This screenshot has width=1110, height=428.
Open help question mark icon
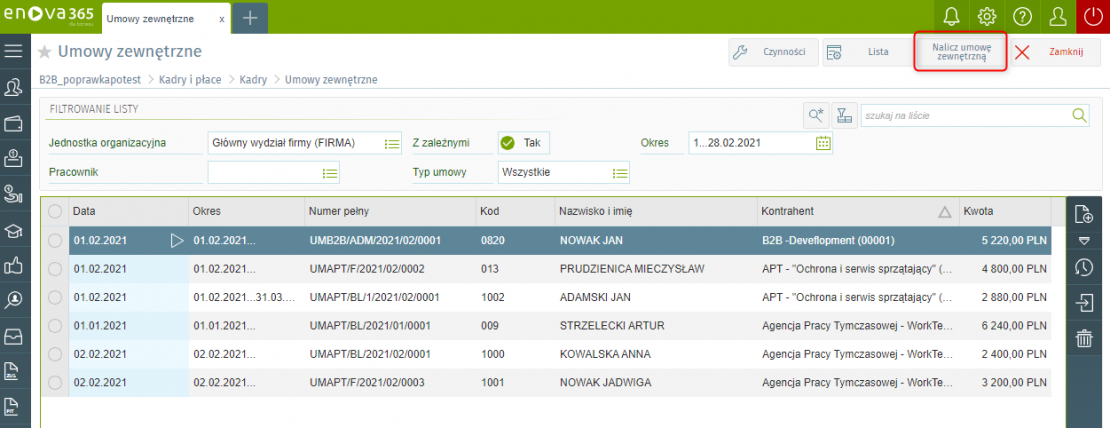[x=1022, y=16]
